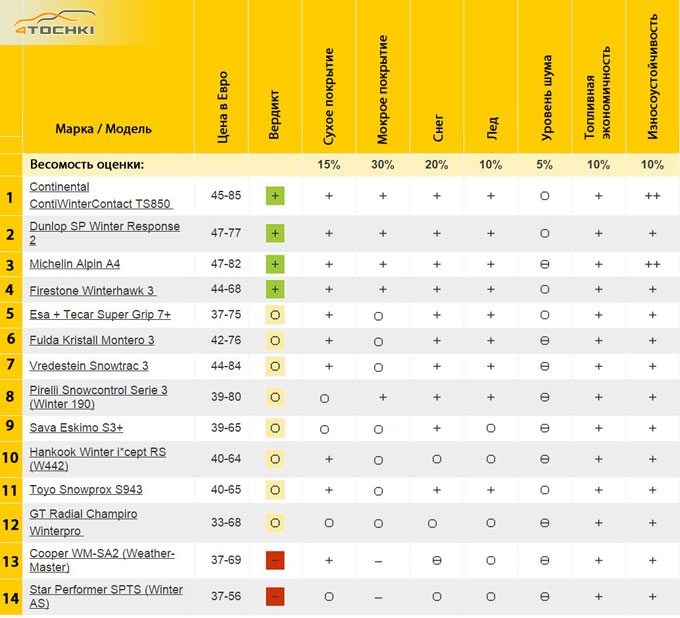Follow the Michelin Alpin A4 link
Image resolution: width=680 pixels, height=618 pixels.
(75, 264)
